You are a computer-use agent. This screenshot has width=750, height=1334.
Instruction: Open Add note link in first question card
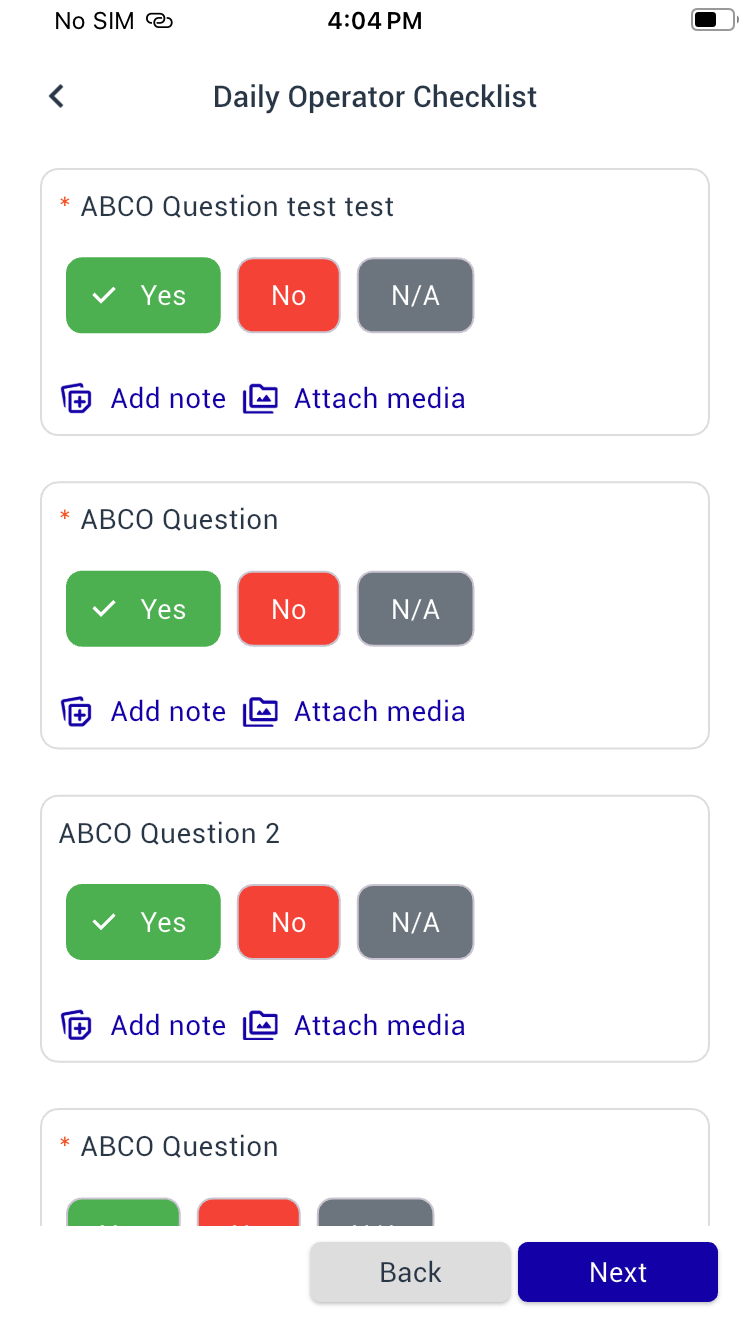[168, 399]
